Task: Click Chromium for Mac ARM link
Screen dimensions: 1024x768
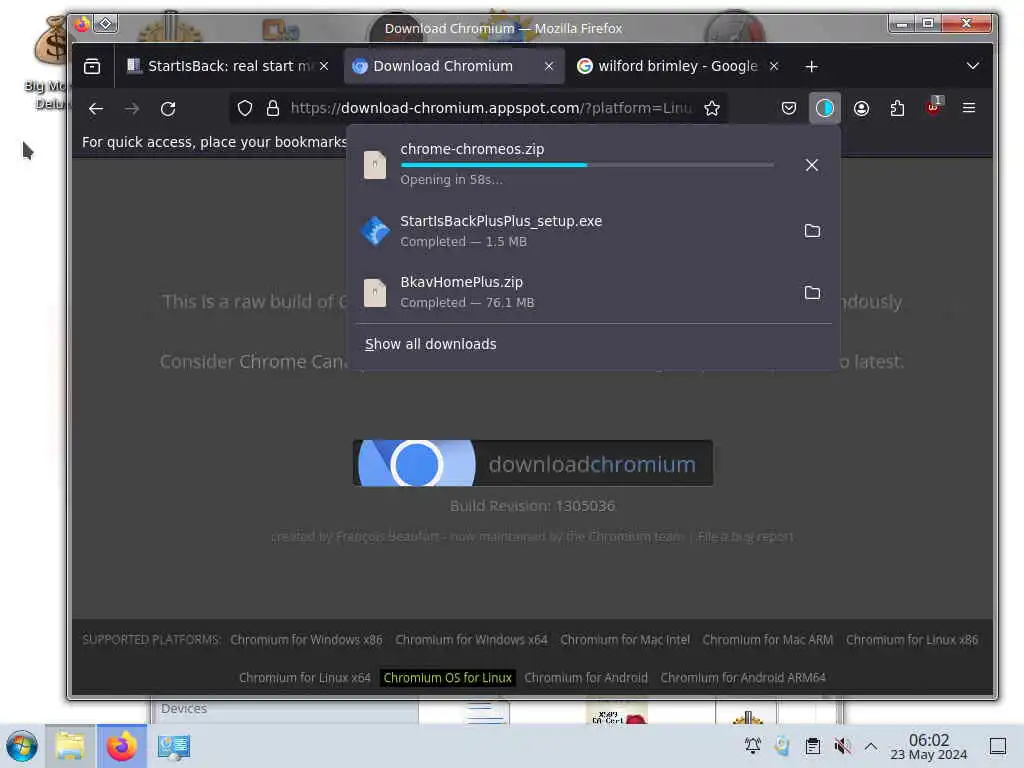Action: 768,640
